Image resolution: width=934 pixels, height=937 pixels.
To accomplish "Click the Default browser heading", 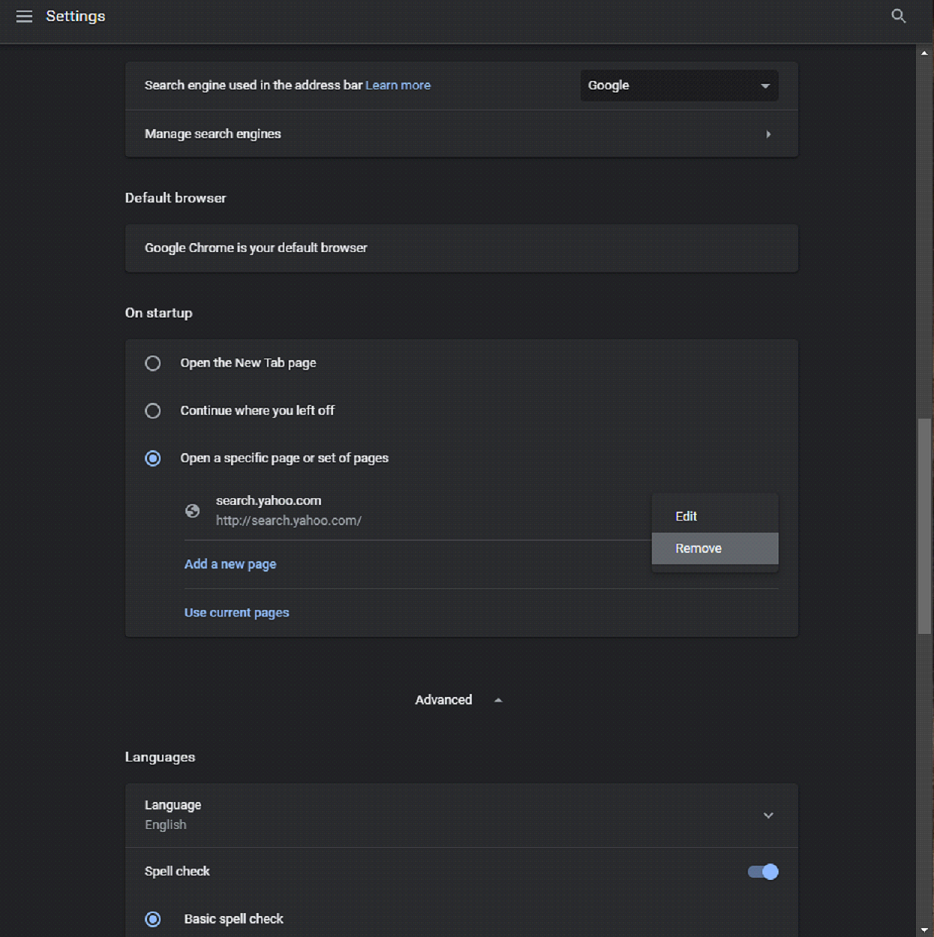I will 176,198.
